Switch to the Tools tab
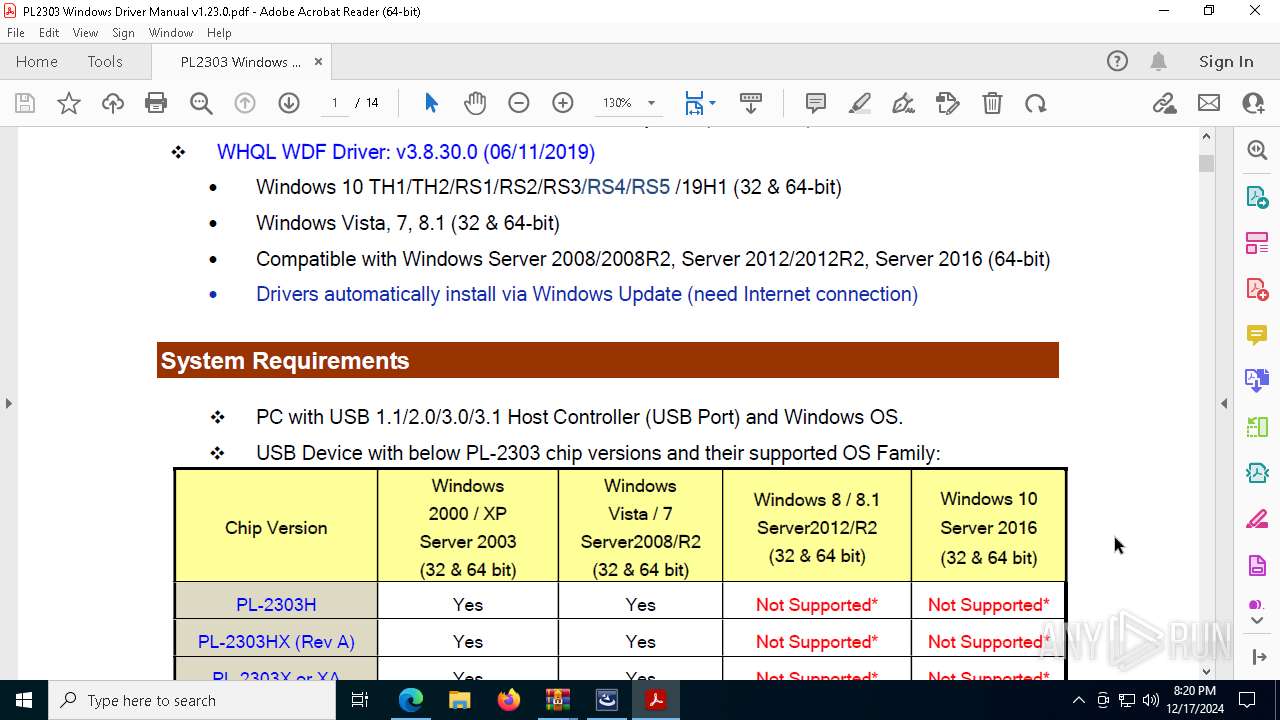This screenshot has height=720, width=1280. point(105,61)
